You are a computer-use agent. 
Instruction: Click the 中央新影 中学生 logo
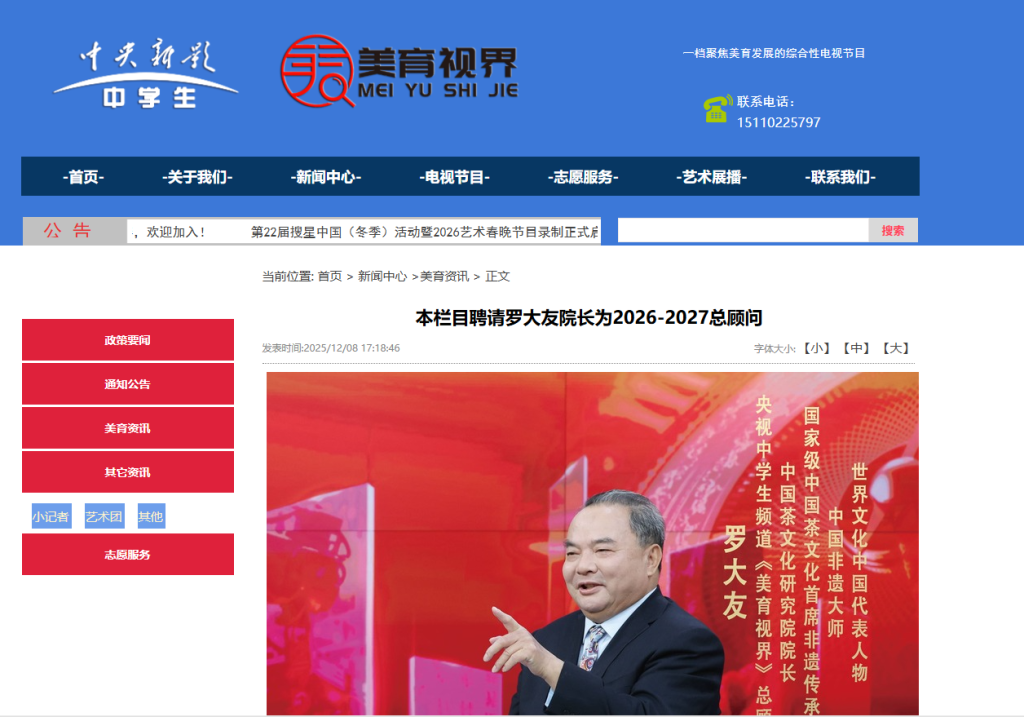(x=145, y=76)
